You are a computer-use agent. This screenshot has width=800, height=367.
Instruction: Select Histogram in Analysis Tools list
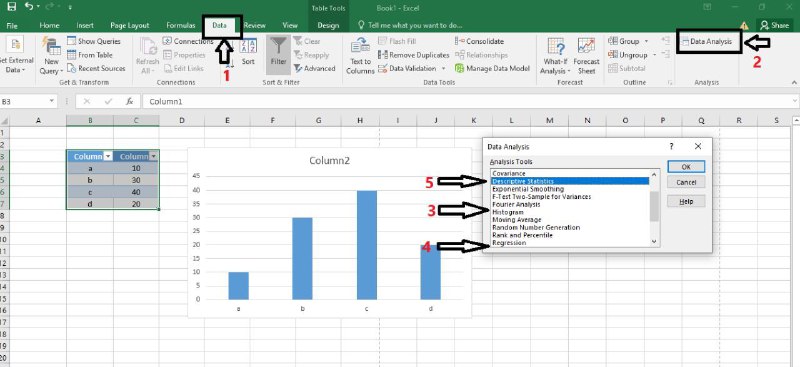pyautogui.click(x=570, y=212)
